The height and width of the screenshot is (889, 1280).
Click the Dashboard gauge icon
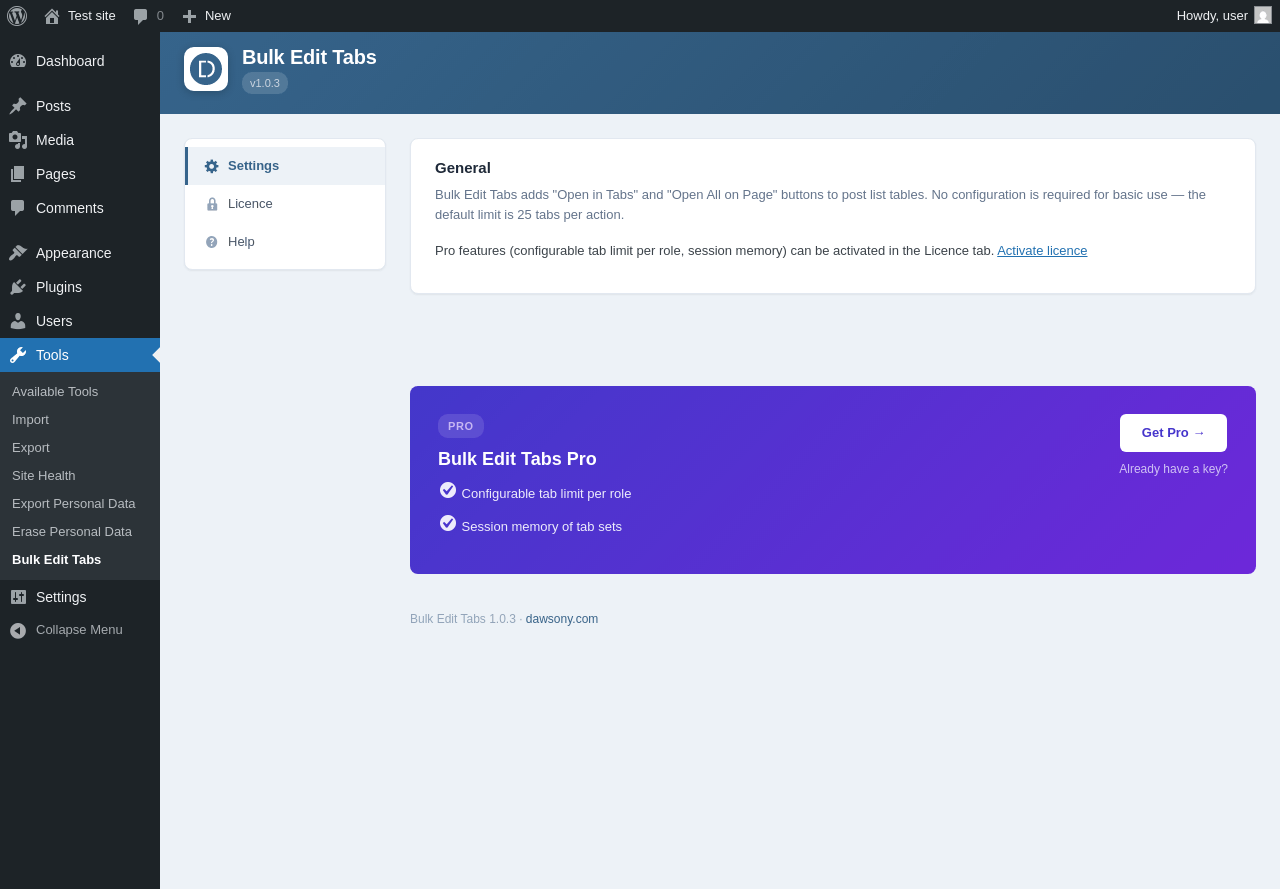pos(18,61)
